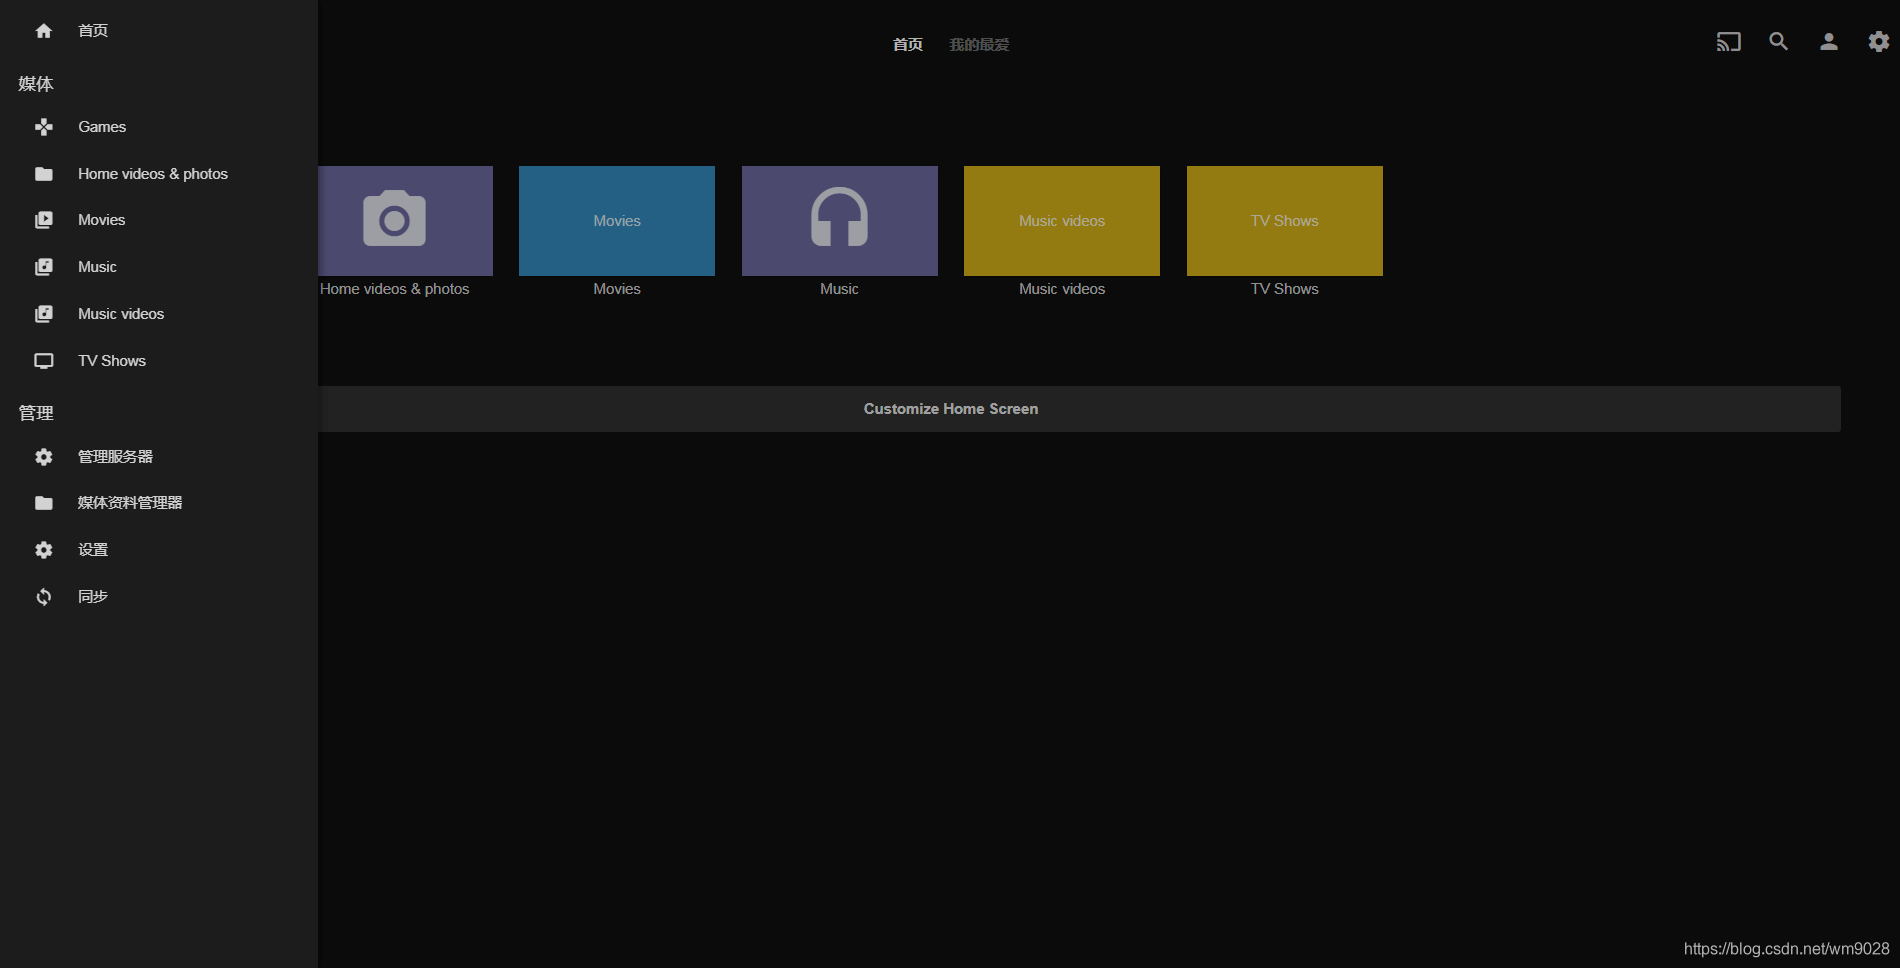The width and height of the screenshot is (1900, 968).
Task: Click the Home videos & photos caption under tile
Action: click(395, 289)
